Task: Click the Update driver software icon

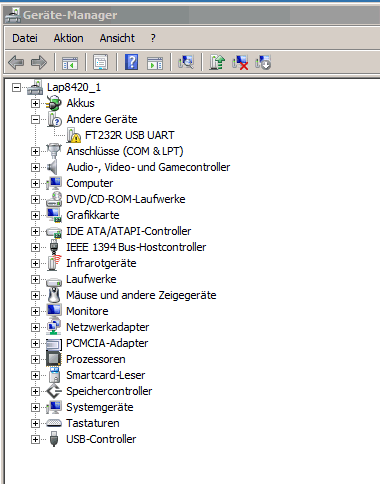Action: click(217, 62)
